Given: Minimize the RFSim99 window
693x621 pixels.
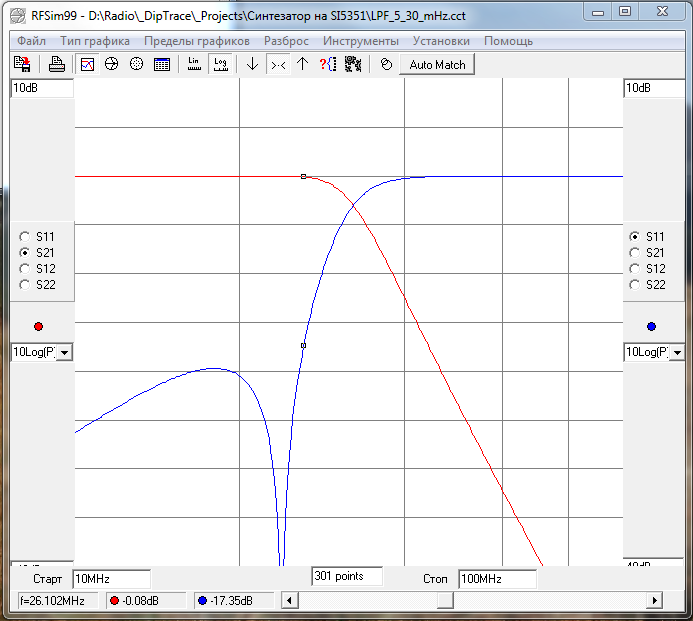Looking at the screenshot, I should tap(598, 12).
